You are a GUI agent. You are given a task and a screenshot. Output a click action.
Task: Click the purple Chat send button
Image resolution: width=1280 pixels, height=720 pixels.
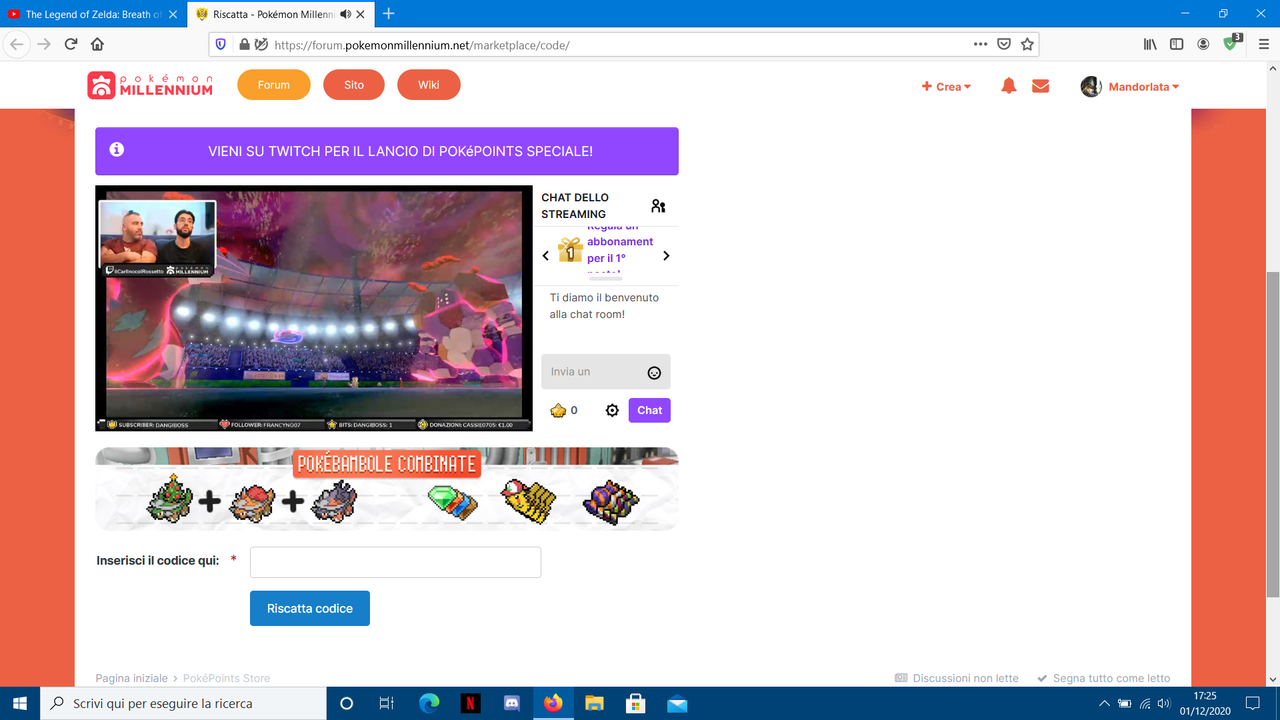click(x=650, y=410)
